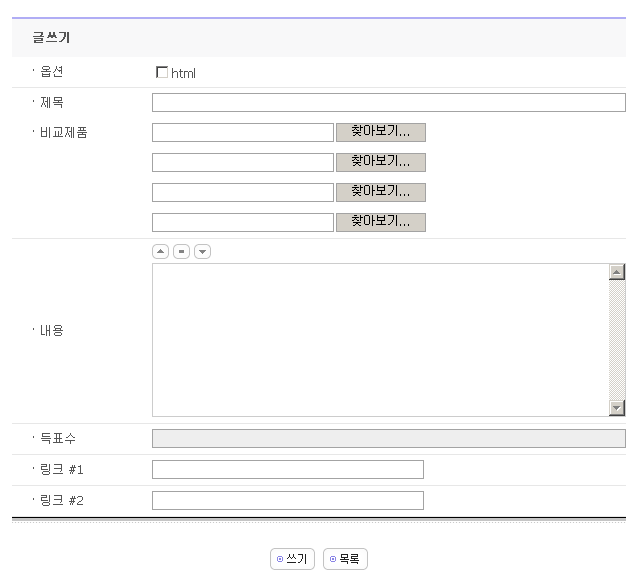Enable the html option checkbox

[162, 72]
